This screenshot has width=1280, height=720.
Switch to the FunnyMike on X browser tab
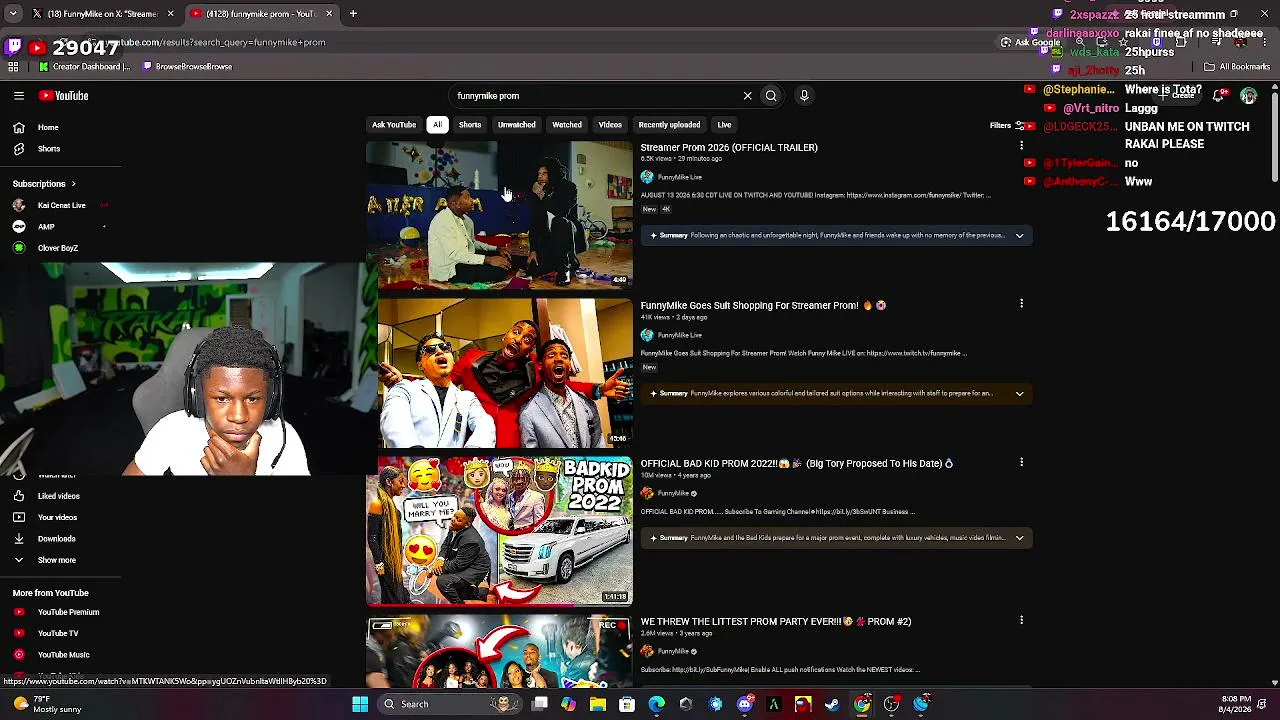[x=103, y=14]
